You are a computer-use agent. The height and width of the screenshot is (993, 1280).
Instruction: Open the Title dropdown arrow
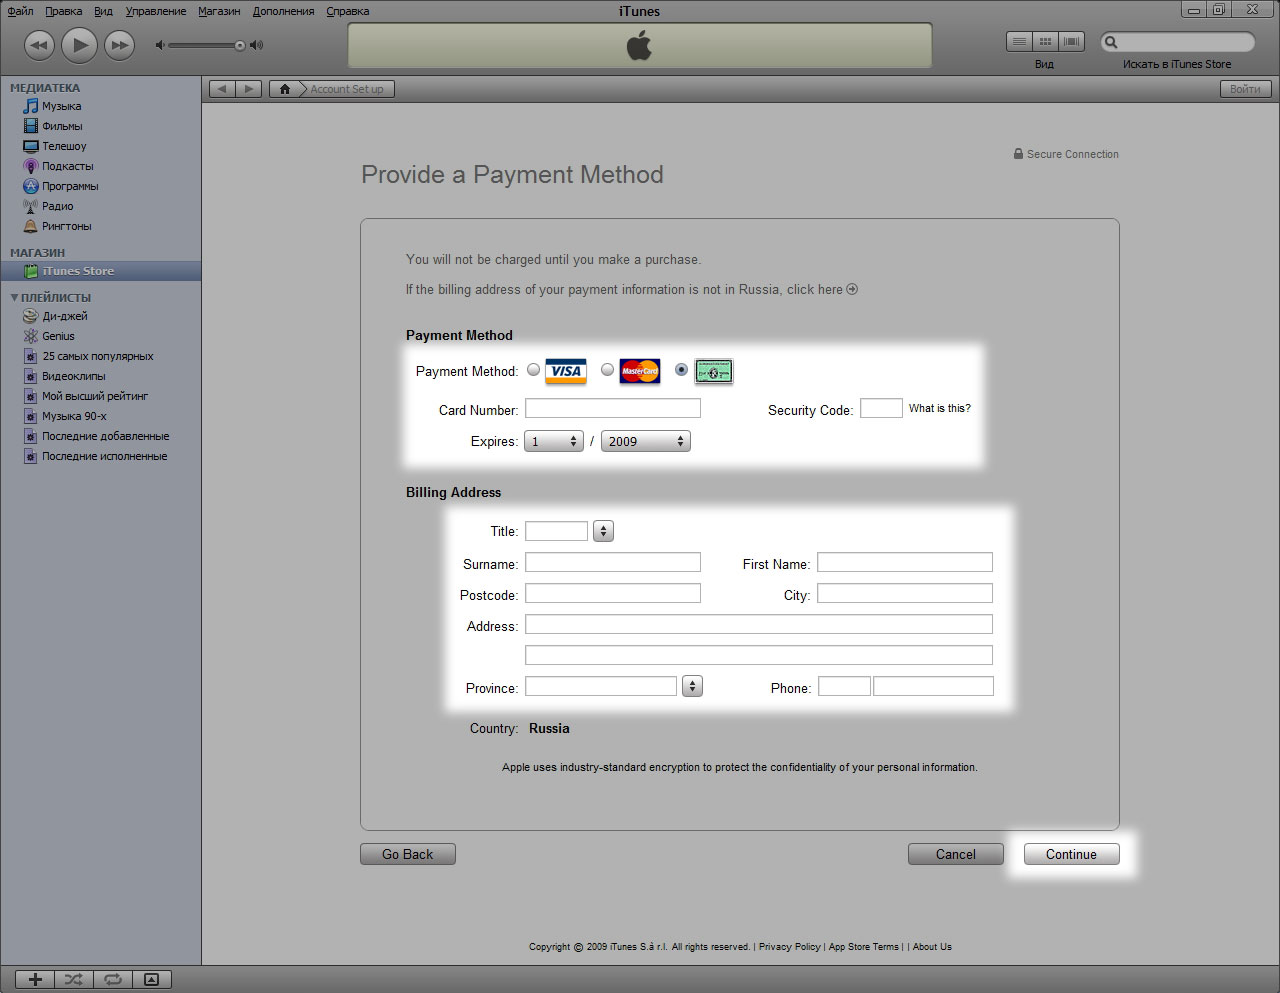(x=603, y=531)
